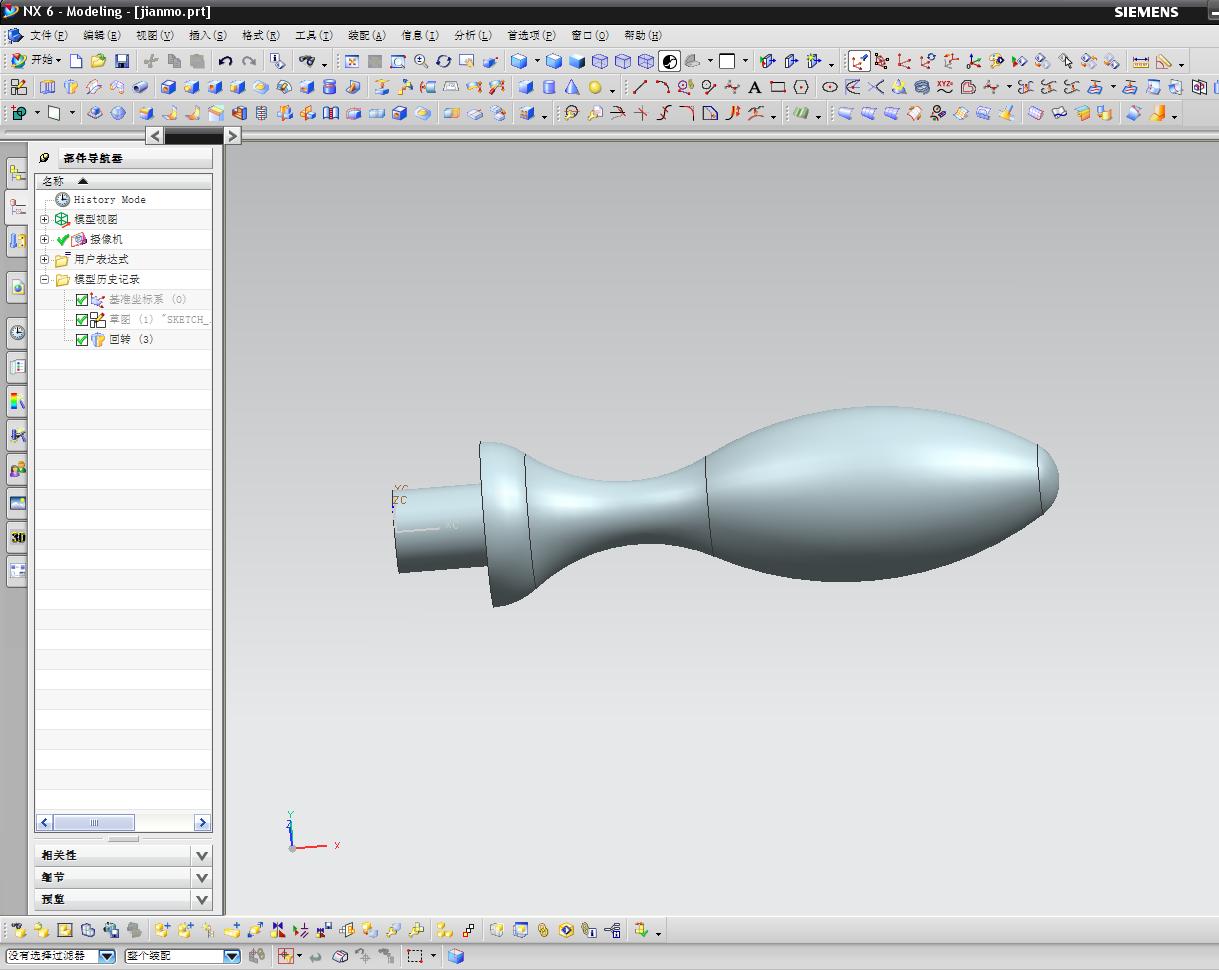Click the XYZ law curve icon
Image resolution: width=1219 pixels, height=970 pixels.
point(945,87)
